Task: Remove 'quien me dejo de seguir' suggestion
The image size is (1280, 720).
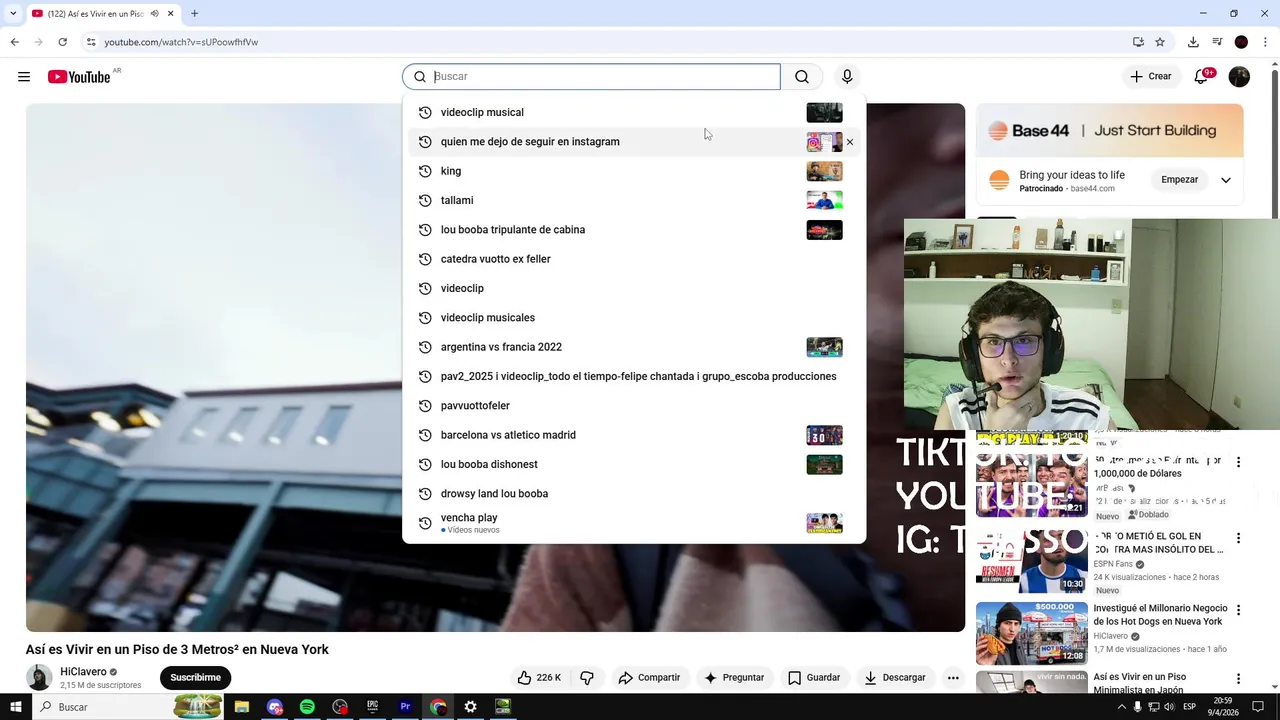Action: [x=850, y=142]
